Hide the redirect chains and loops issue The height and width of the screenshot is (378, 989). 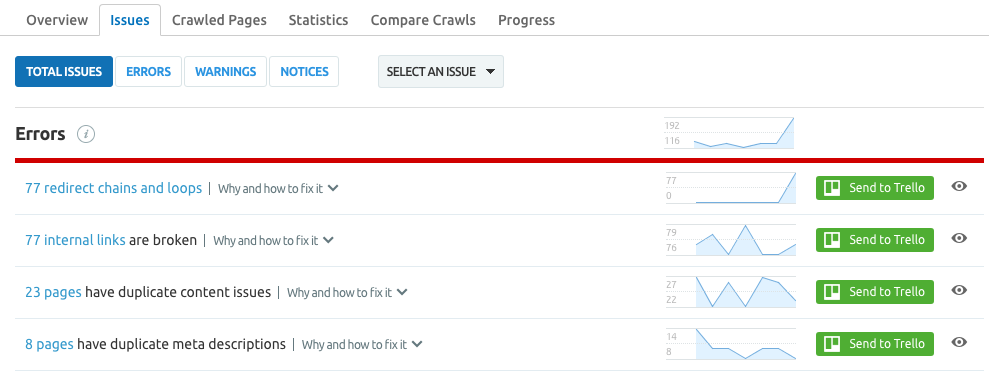959,186
